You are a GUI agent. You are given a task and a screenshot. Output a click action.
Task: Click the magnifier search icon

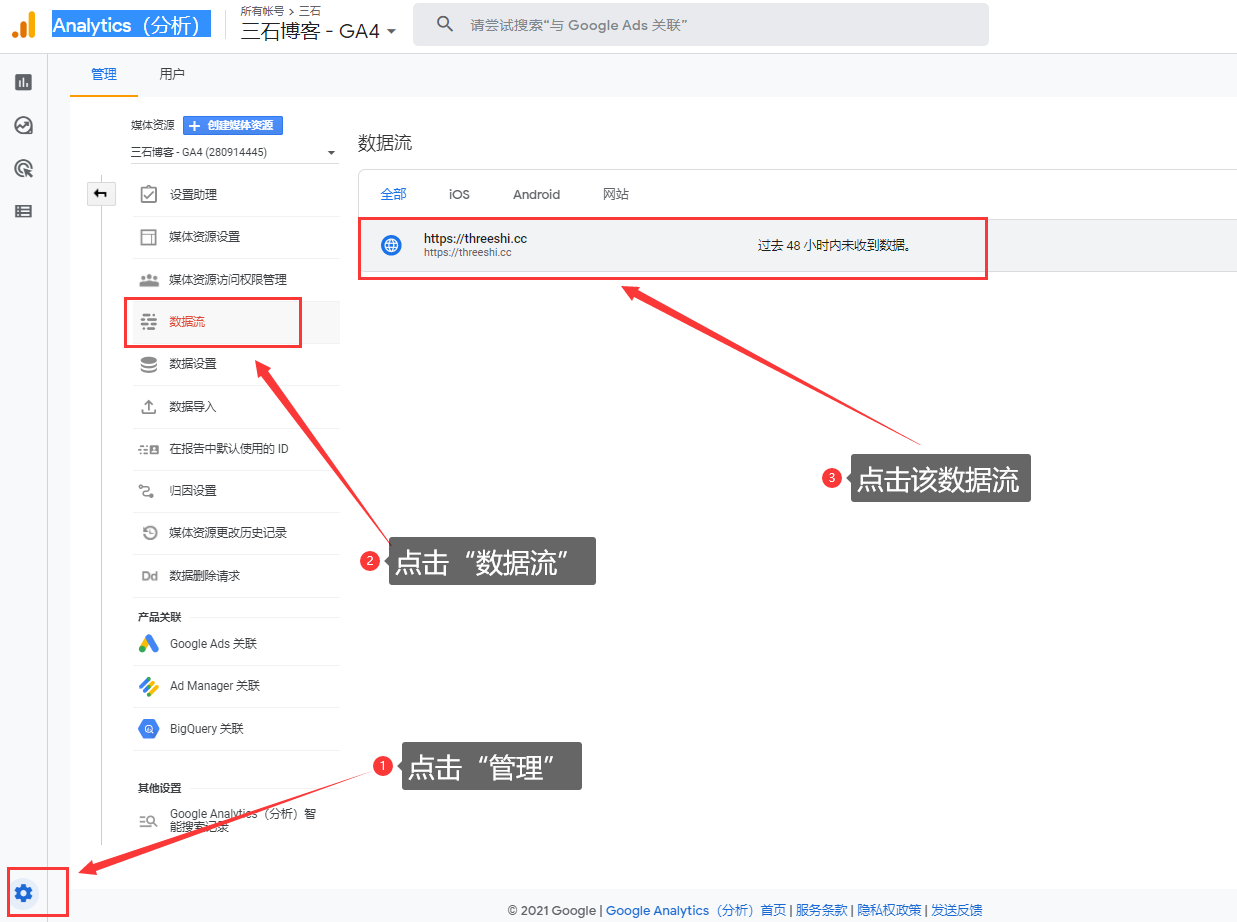click(446, 24)
